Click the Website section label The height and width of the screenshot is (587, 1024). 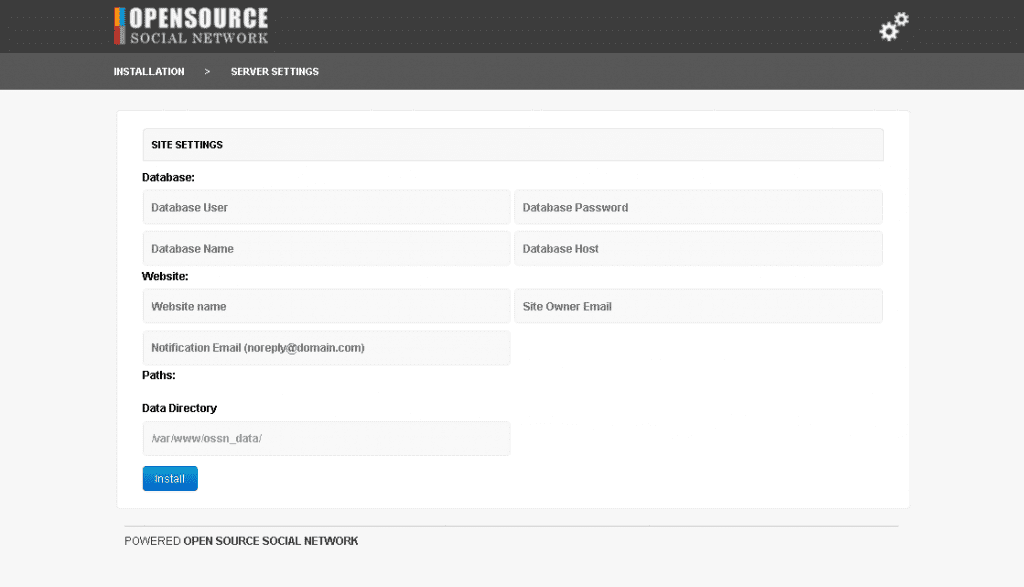point(165,276)
